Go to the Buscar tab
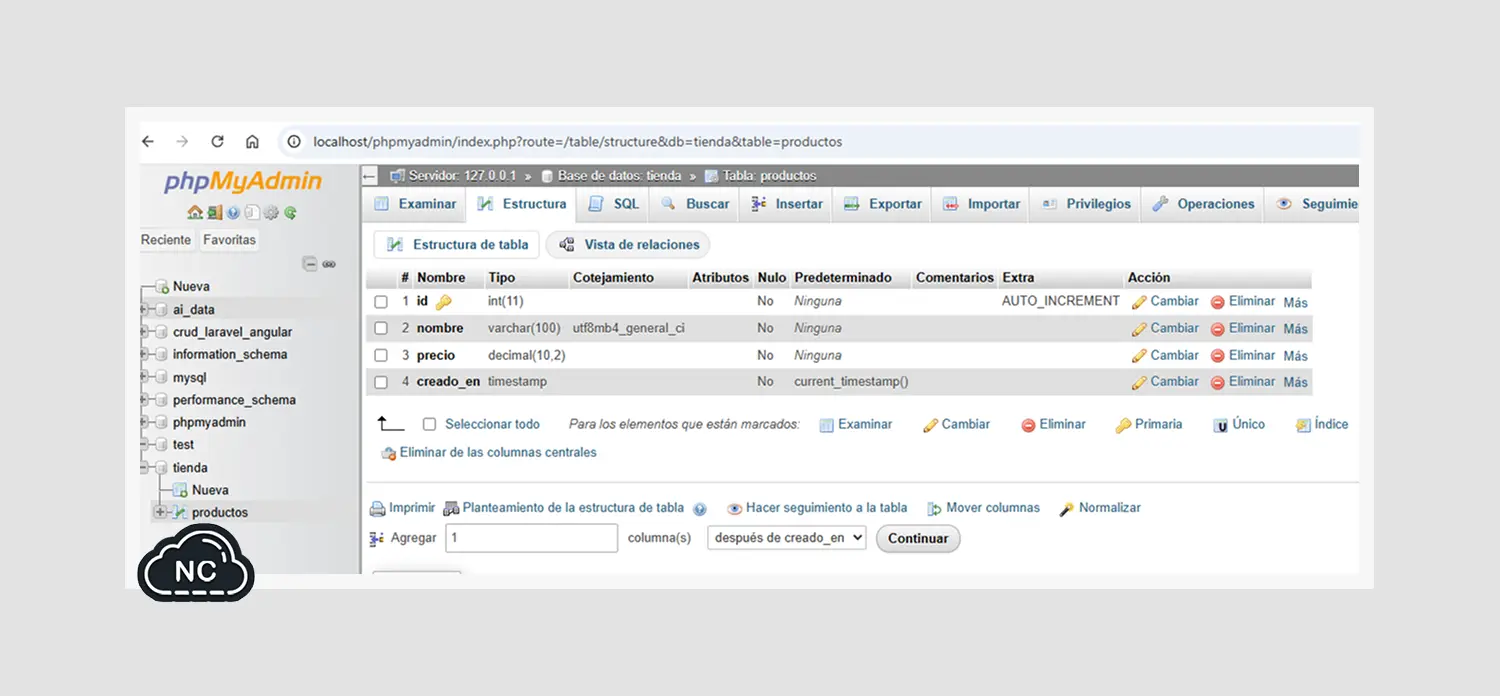This screenshot has width=1500, height=696. point(695,204)
